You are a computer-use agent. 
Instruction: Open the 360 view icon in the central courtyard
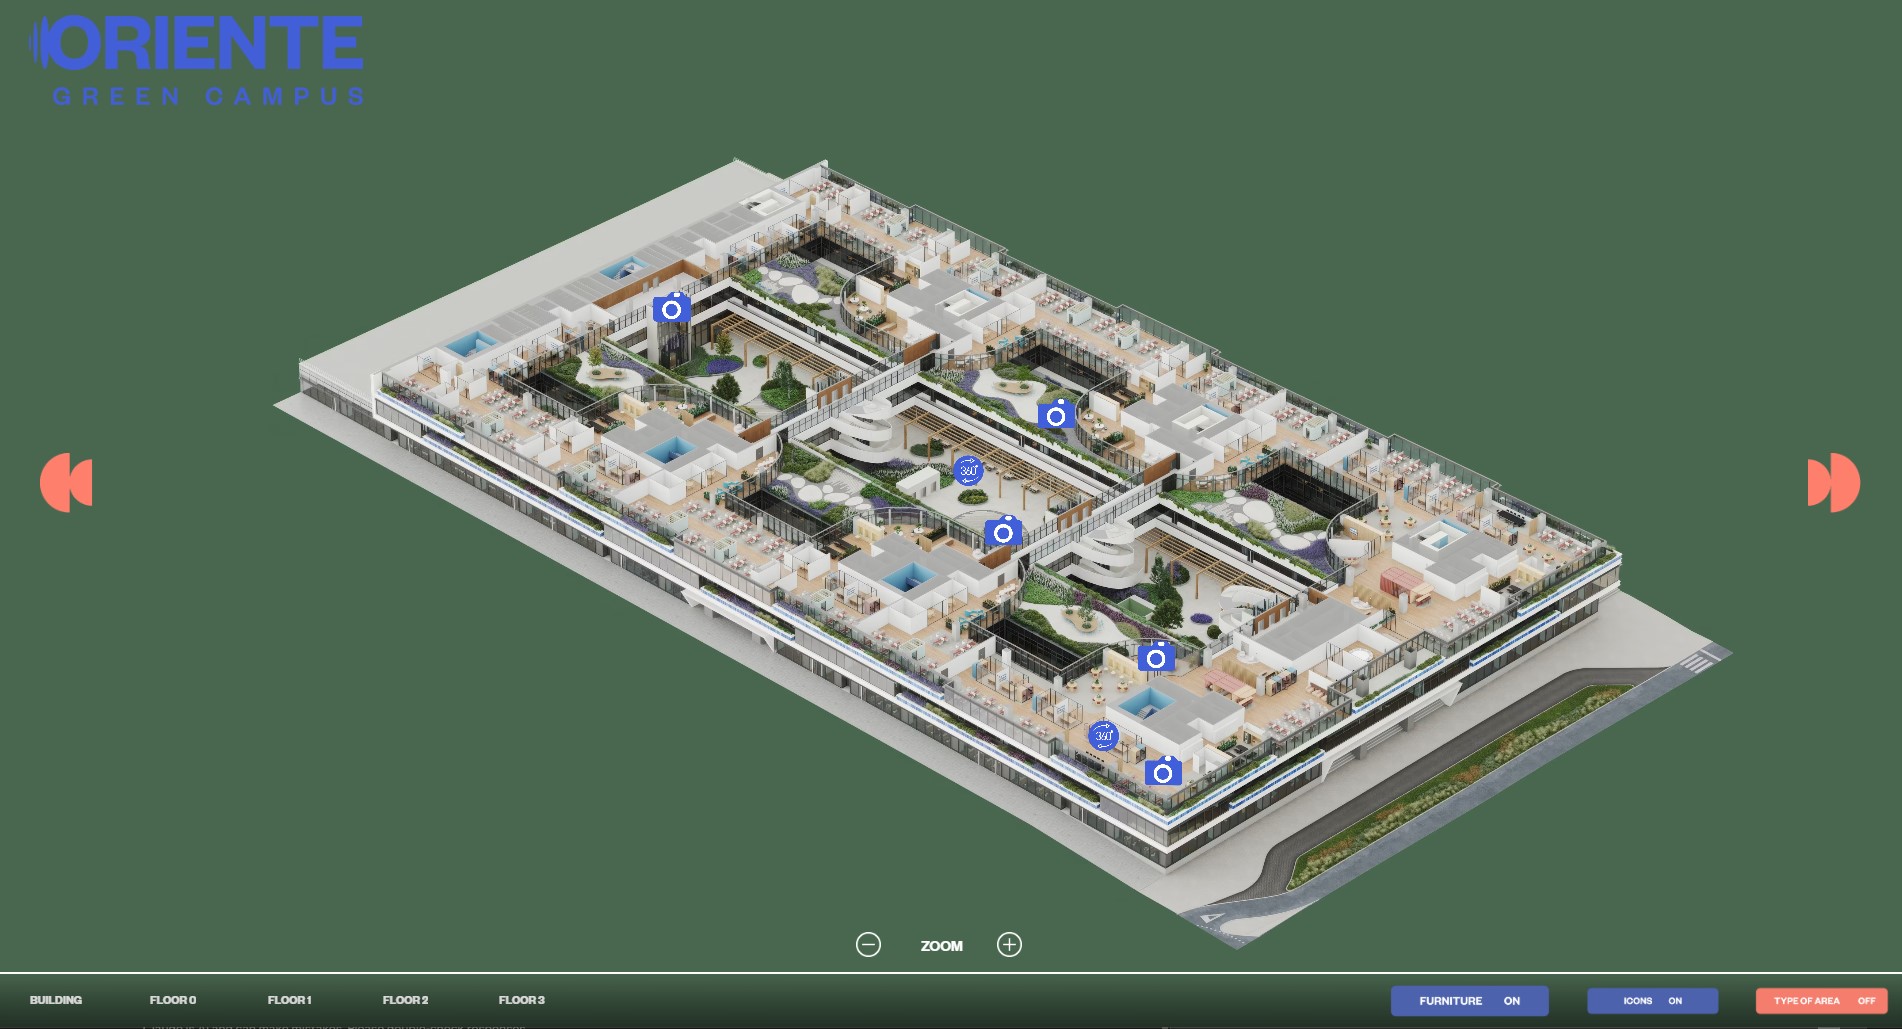point(968,470)
